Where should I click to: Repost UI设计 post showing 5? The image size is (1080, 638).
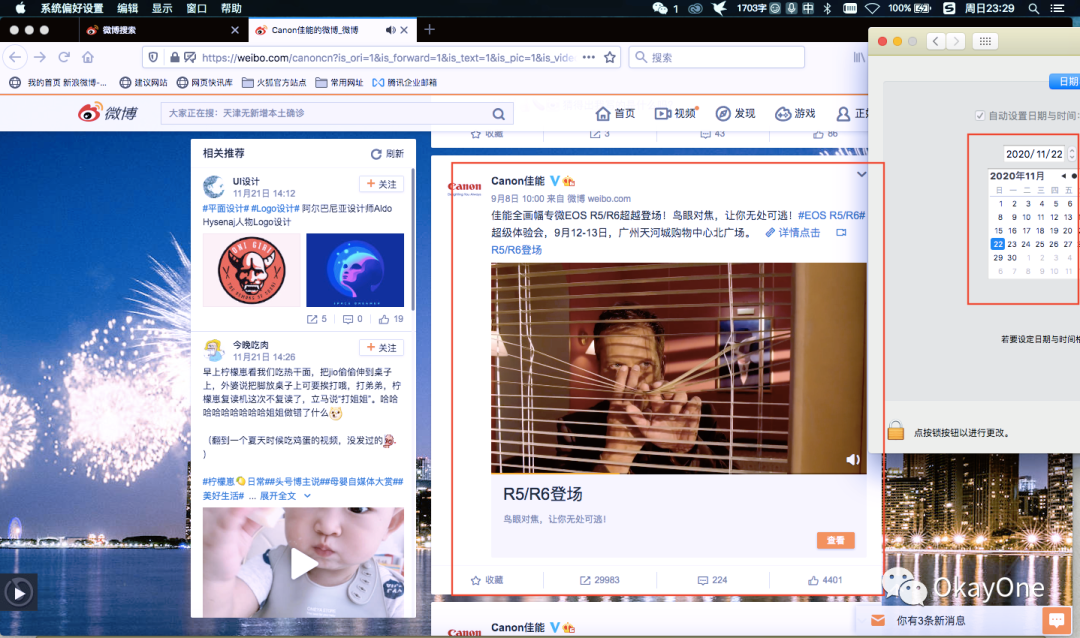(x=316, y=319)
